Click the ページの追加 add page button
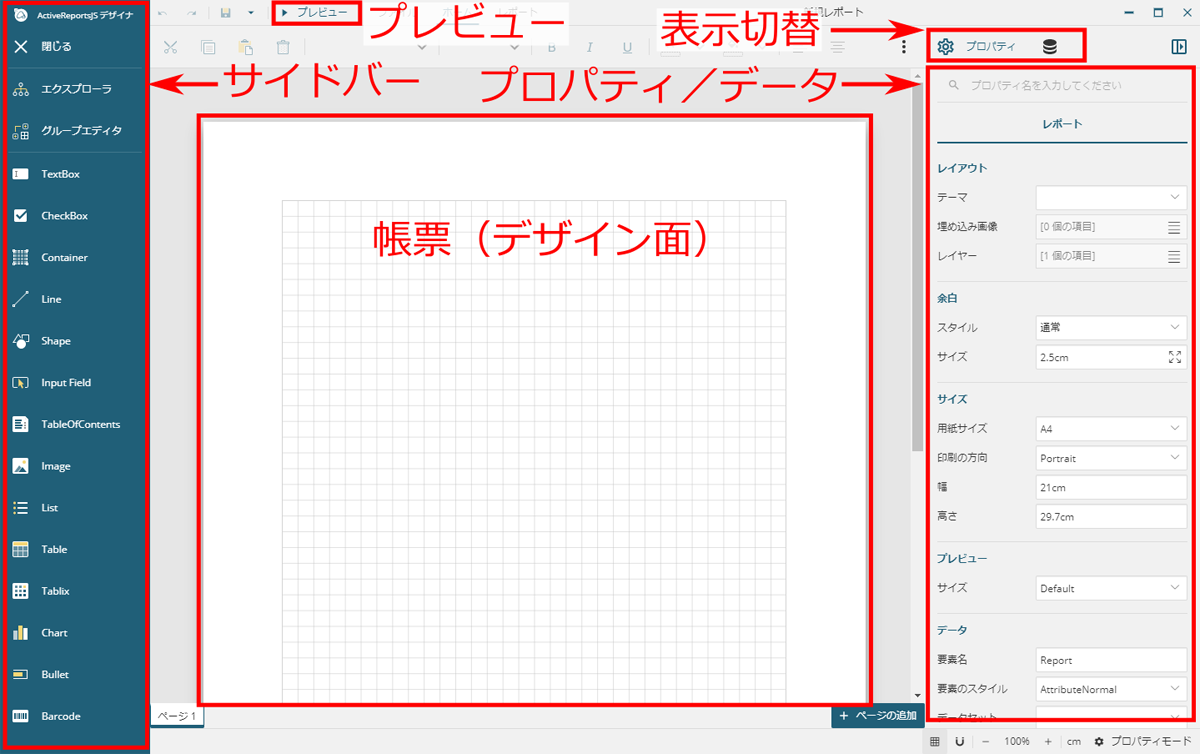This screenshot has height=754, width=1200. tap(877, 716)
